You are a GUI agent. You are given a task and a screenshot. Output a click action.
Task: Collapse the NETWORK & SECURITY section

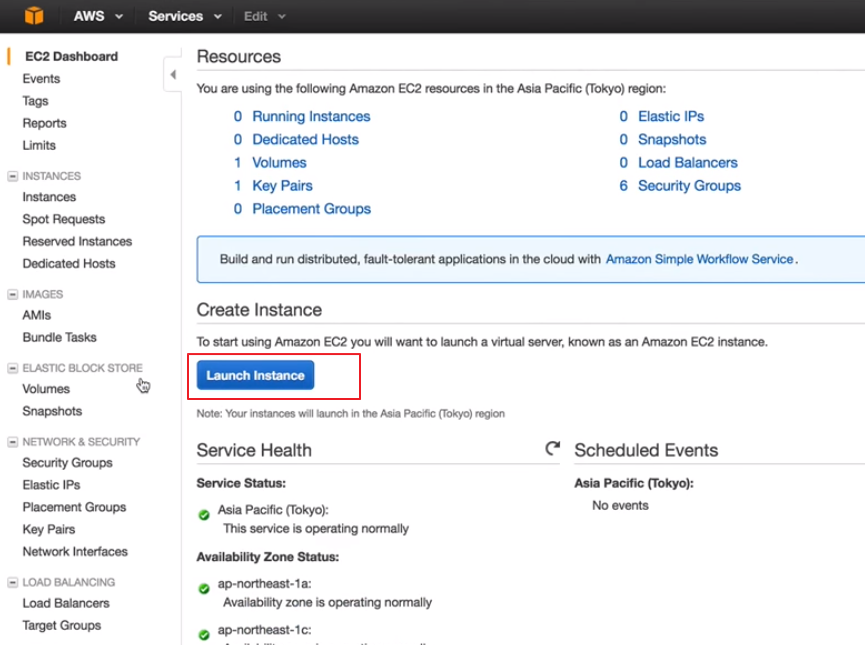(x=12, y=442)
